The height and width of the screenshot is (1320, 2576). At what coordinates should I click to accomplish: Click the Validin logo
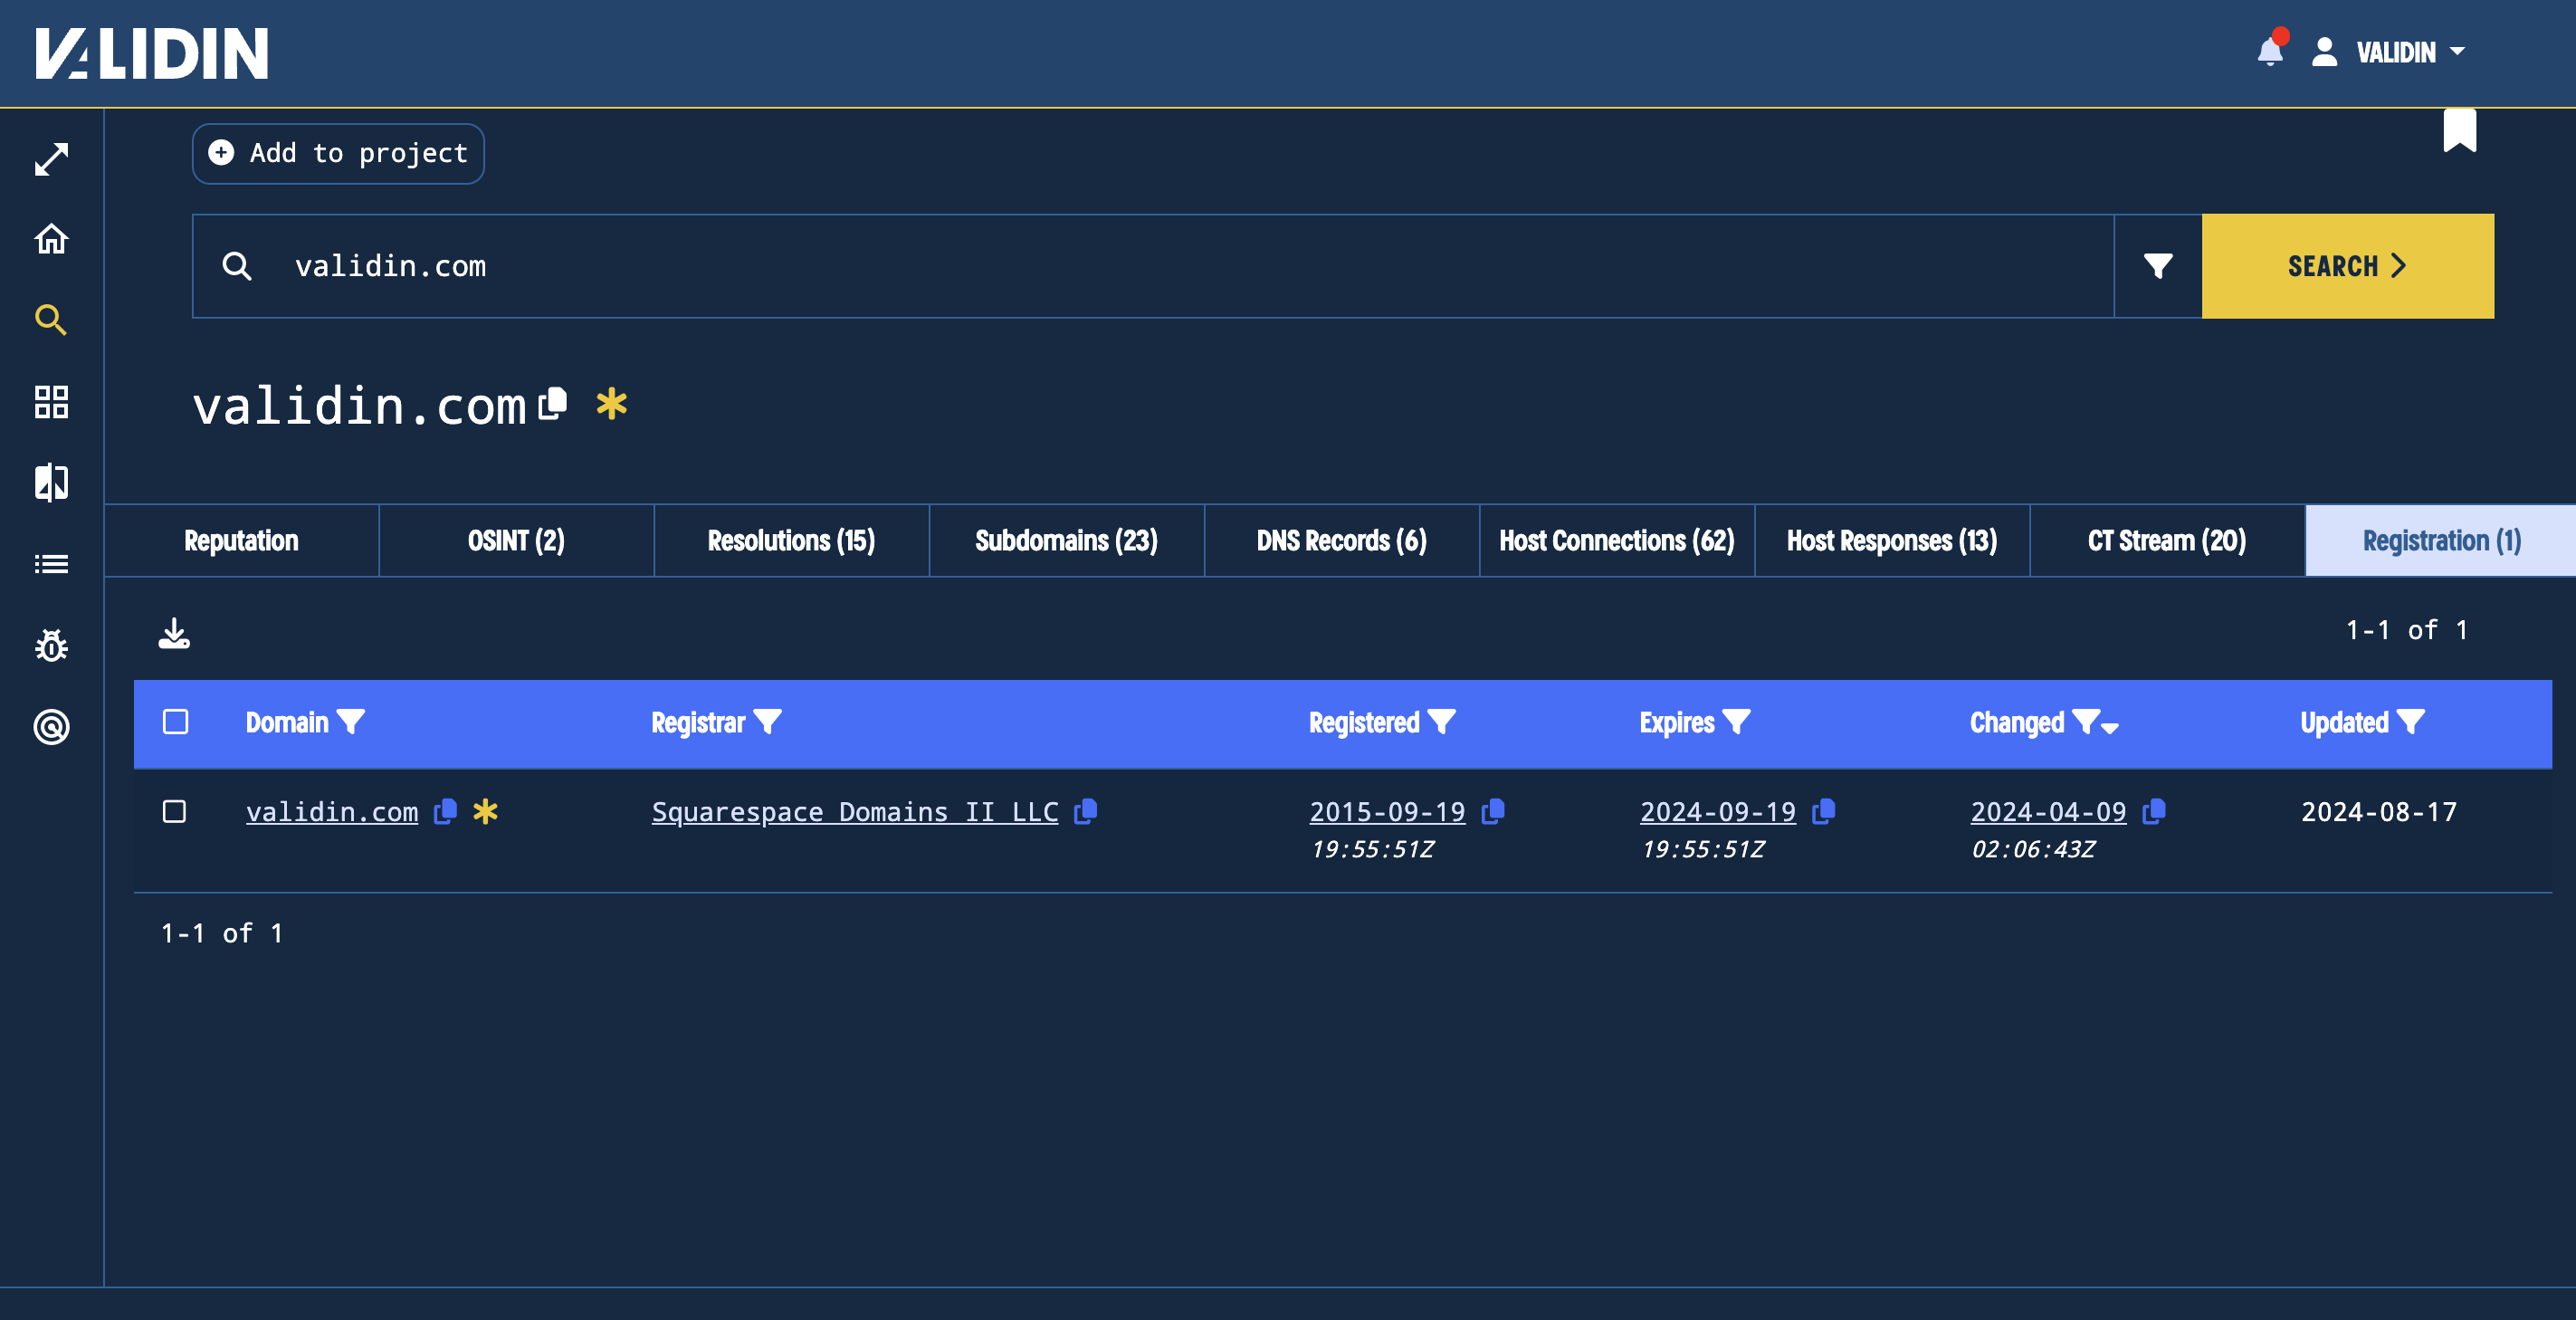point(152,53)
